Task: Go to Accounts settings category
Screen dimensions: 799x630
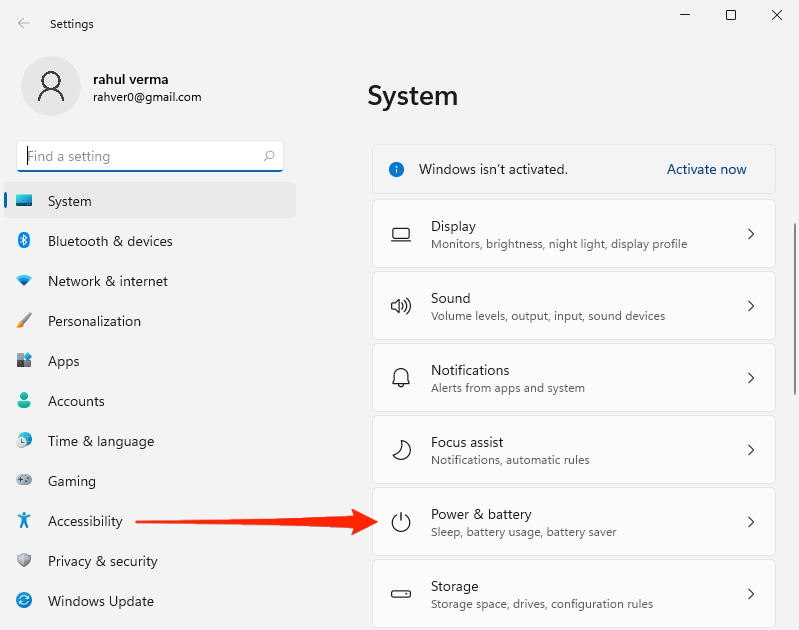Action: (x=76, y=401)
